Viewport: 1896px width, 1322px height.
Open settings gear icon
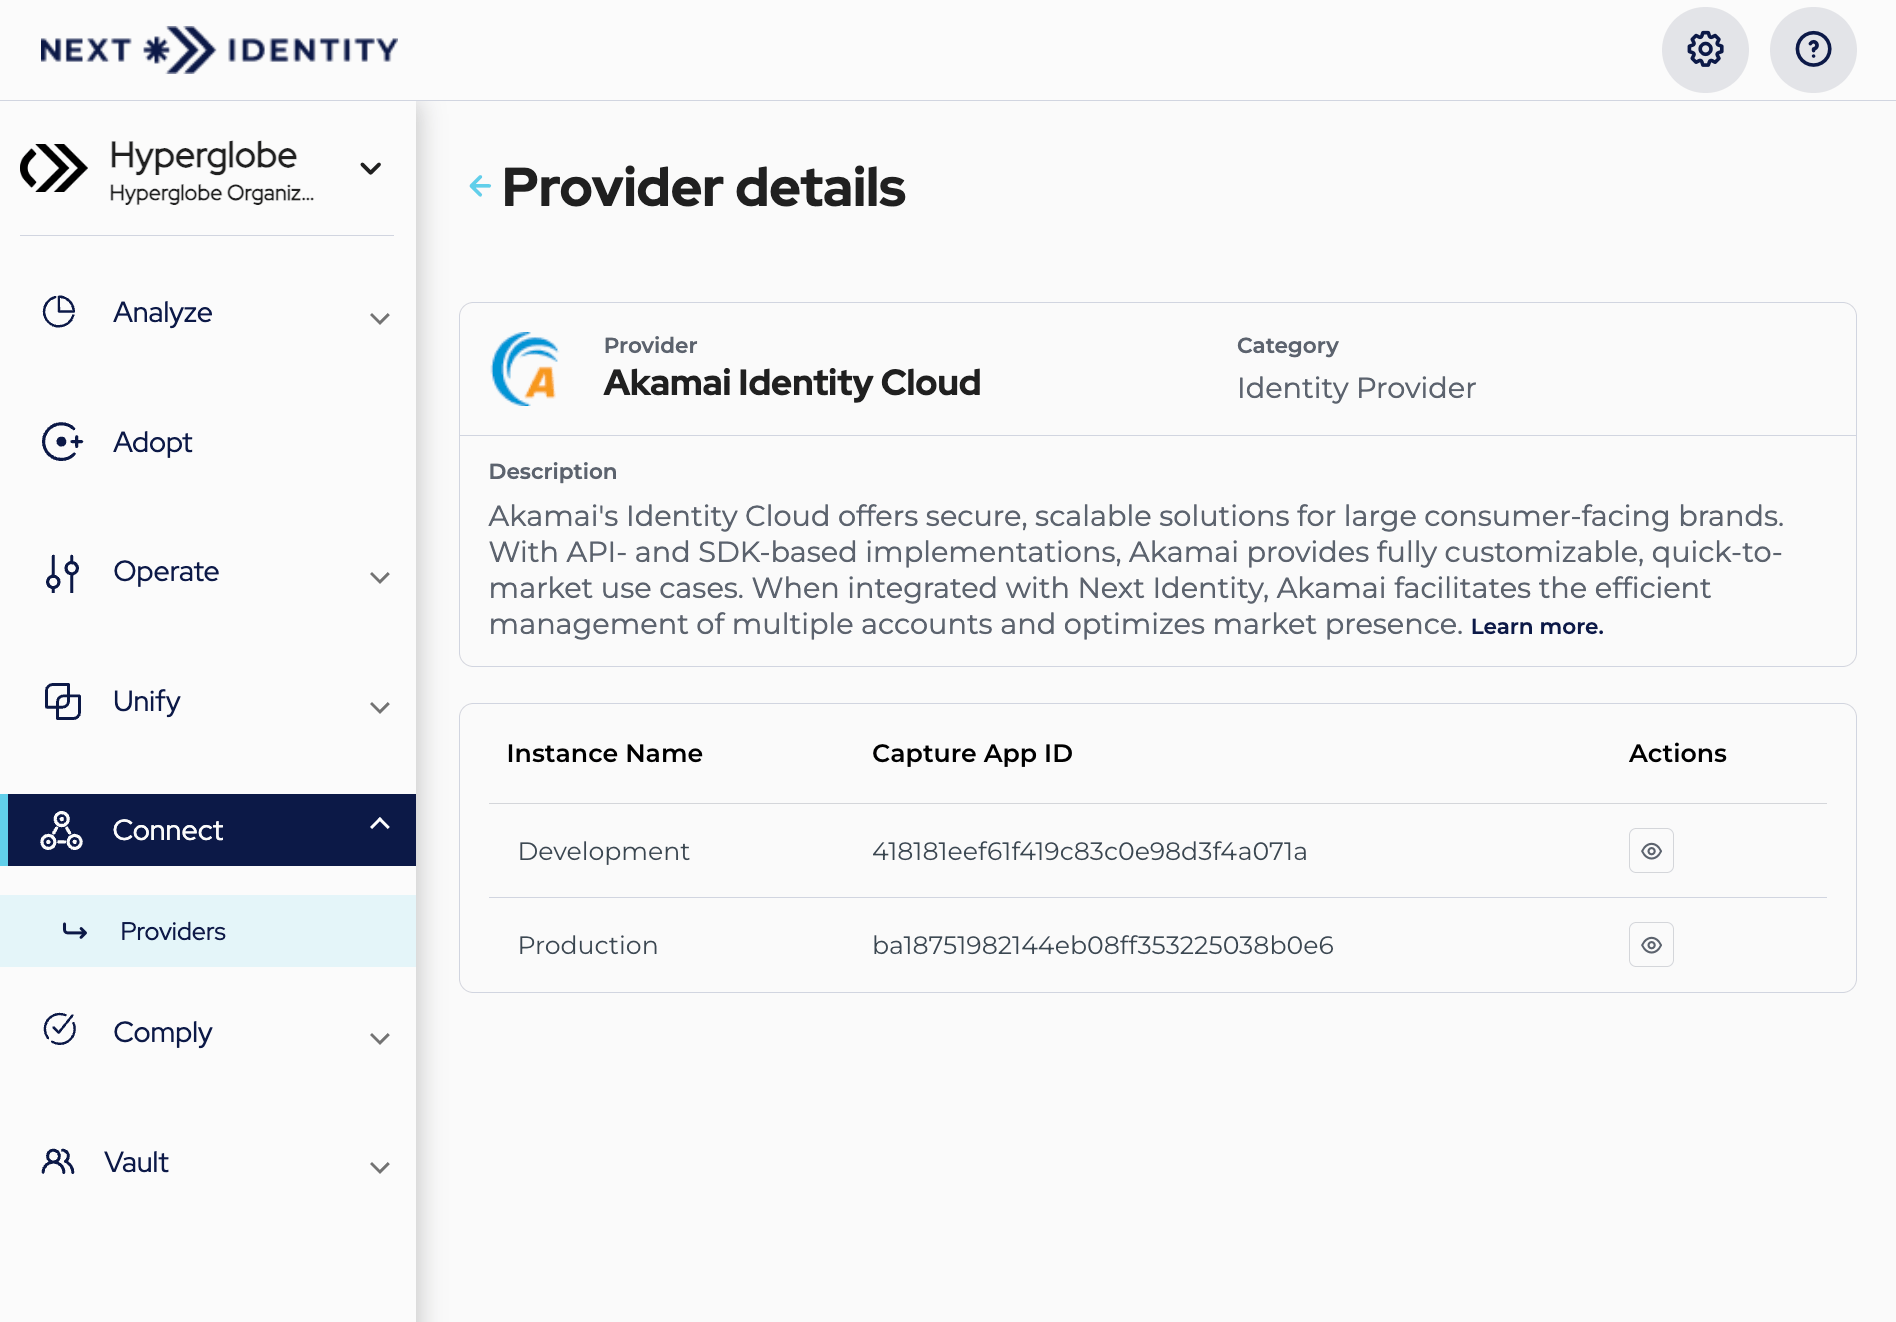click(1705, 49)
